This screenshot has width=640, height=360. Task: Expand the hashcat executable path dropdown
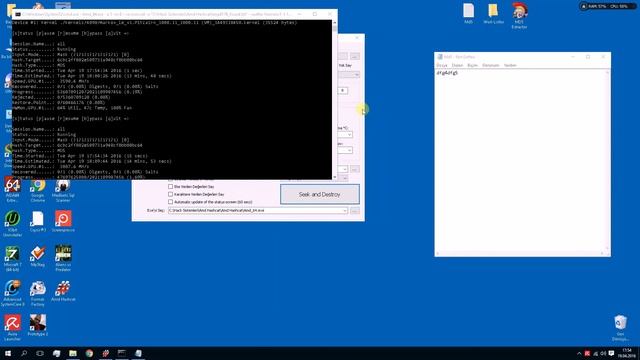344,211
